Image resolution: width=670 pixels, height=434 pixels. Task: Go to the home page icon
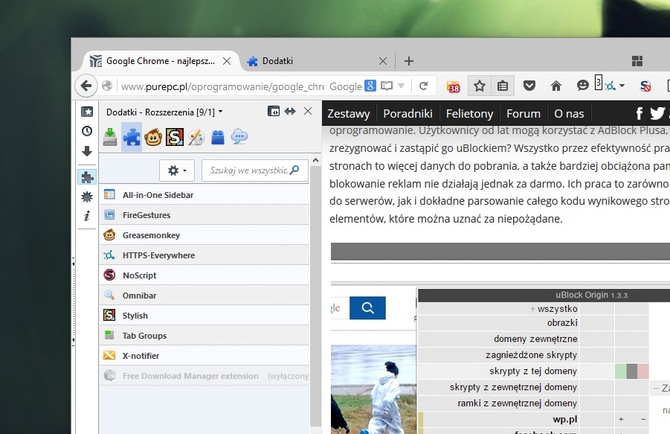pyautogui.click(x=556, y=86)
